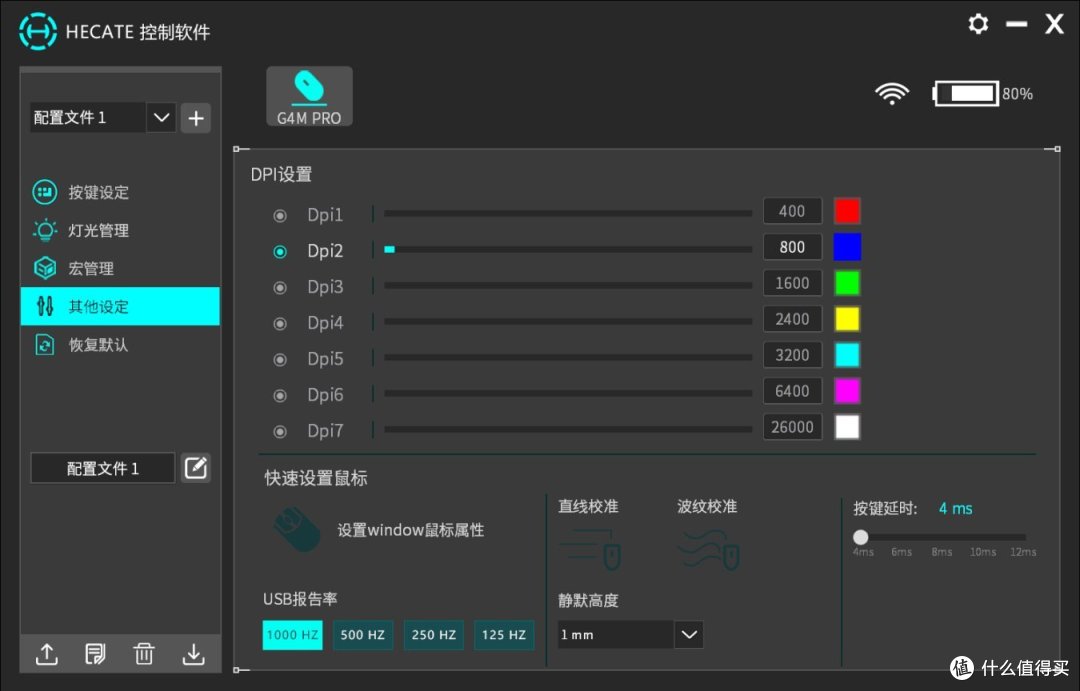Click the save-as document icon
The width and height of the screenshot is (1080, 691).
(95, 654)
